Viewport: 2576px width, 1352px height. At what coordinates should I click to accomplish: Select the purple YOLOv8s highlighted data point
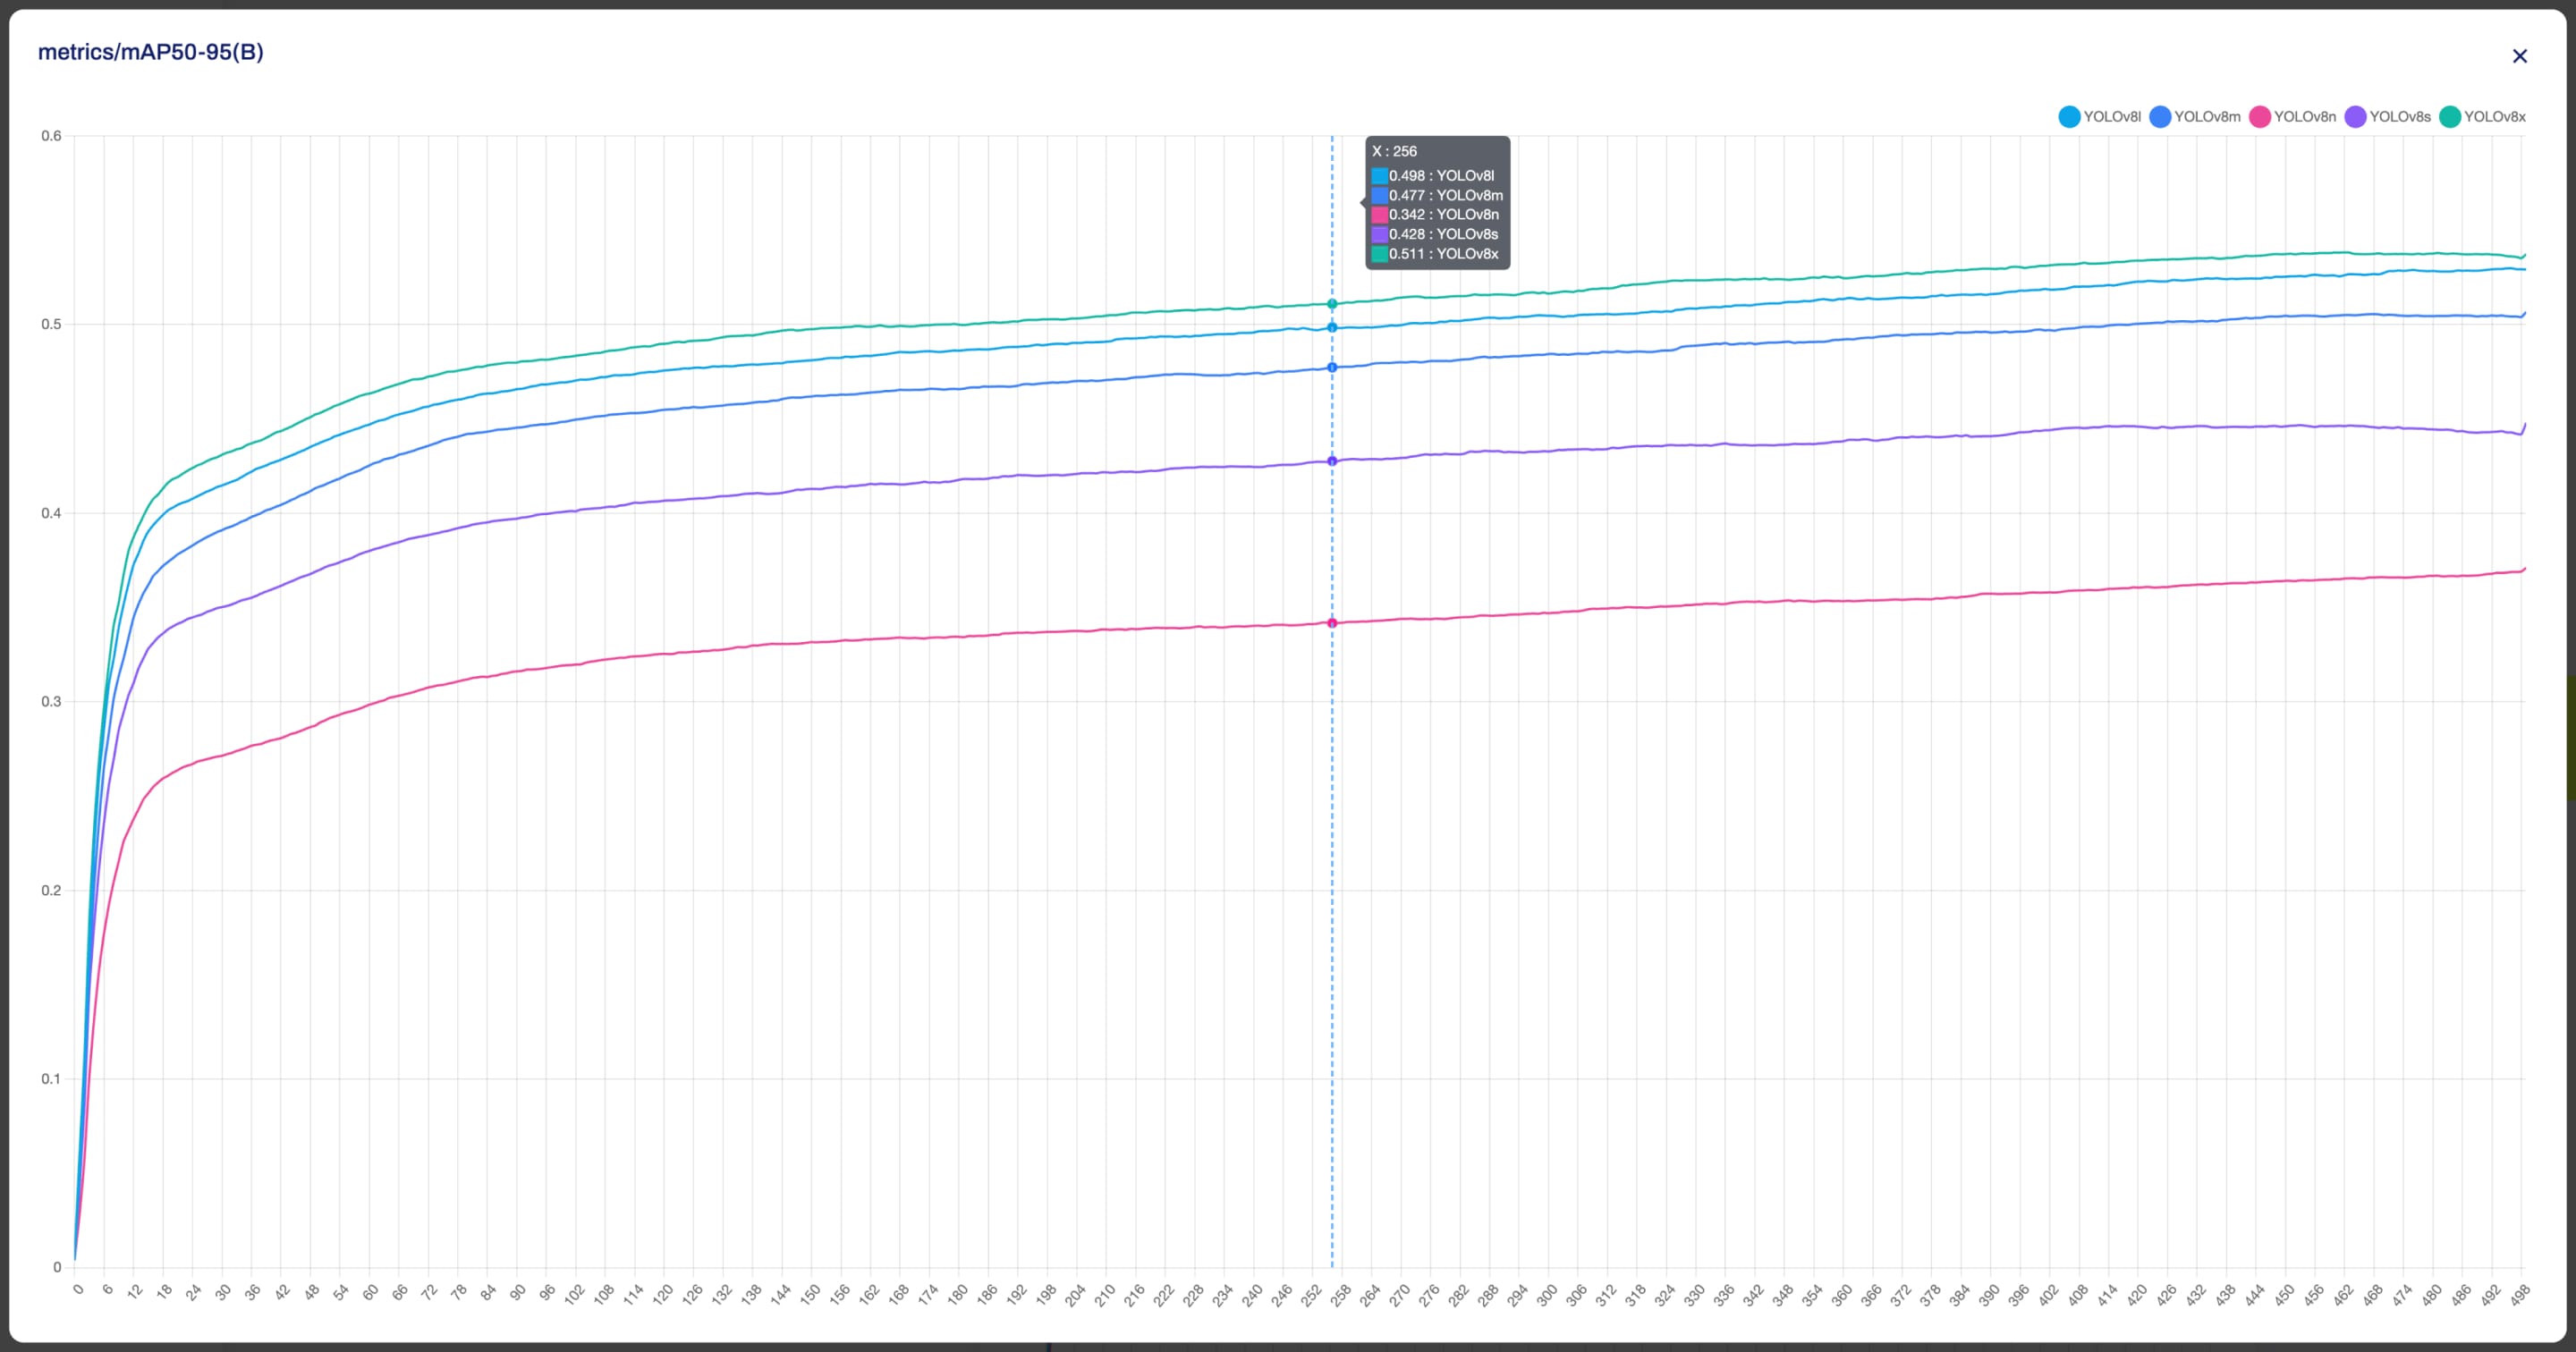(1332, 461)
